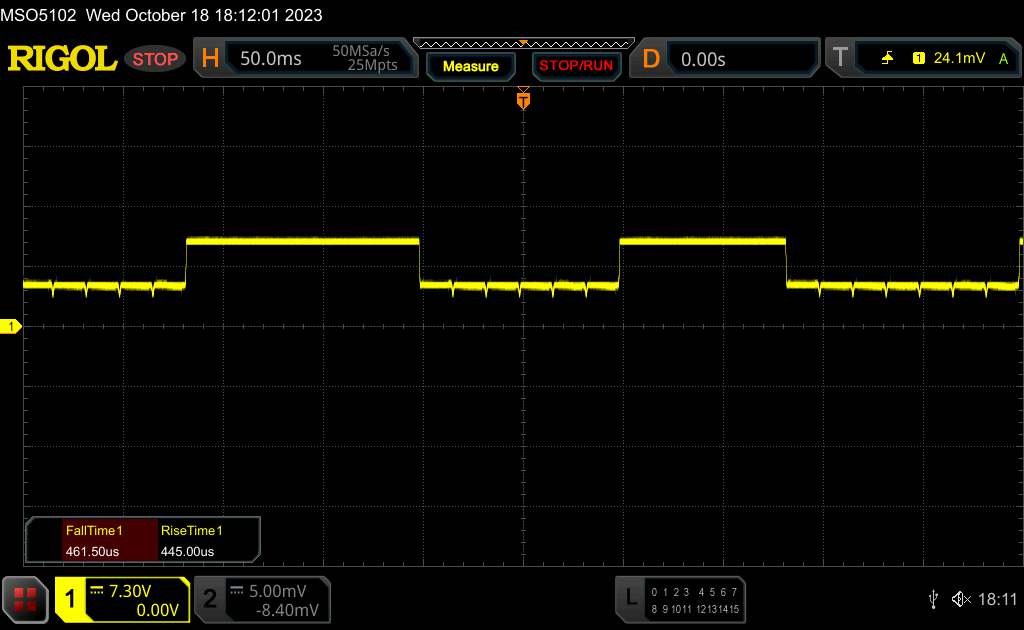This screenshot has width=1024, height=630.
Task: Click the 18:11 clock display
Action: pyautogui.click(x=997, y=599)
